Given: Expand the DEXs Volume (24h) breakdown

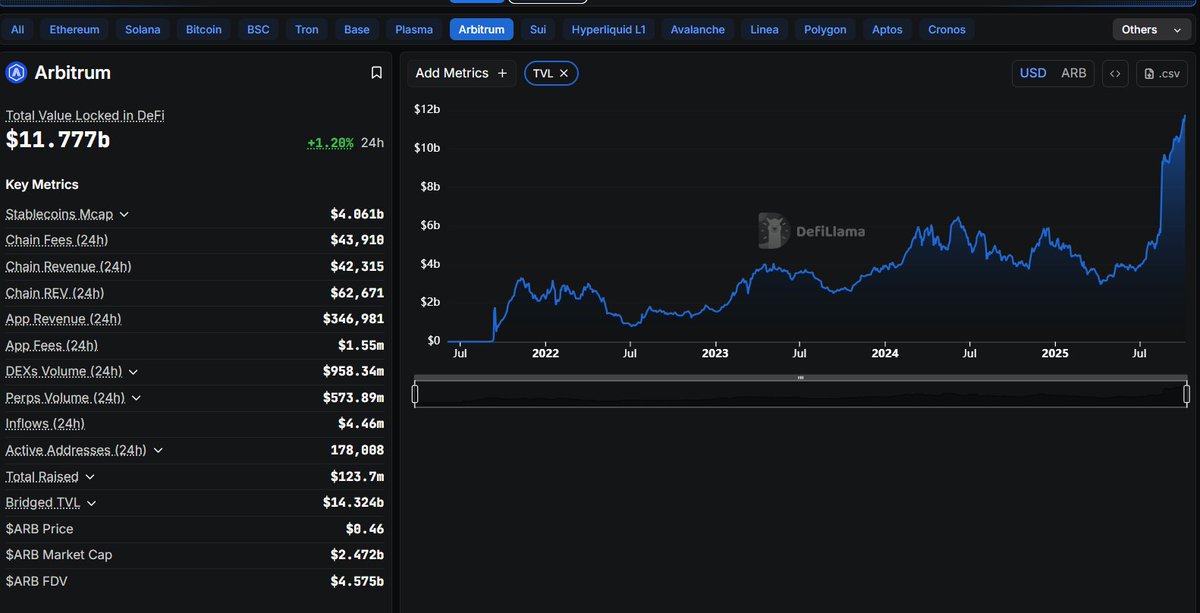Looking at the screenshot, I should click(x=134, y=371).
